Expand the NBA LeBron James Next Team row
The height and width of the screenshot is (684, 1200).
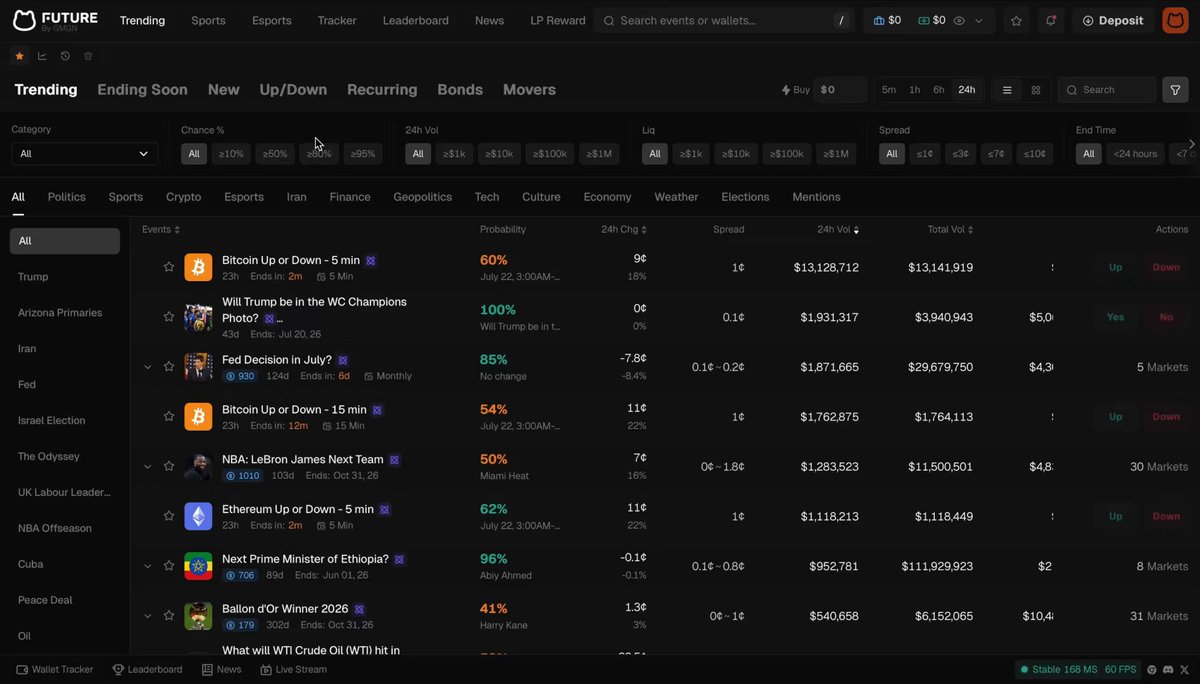(x=148, y=467)
